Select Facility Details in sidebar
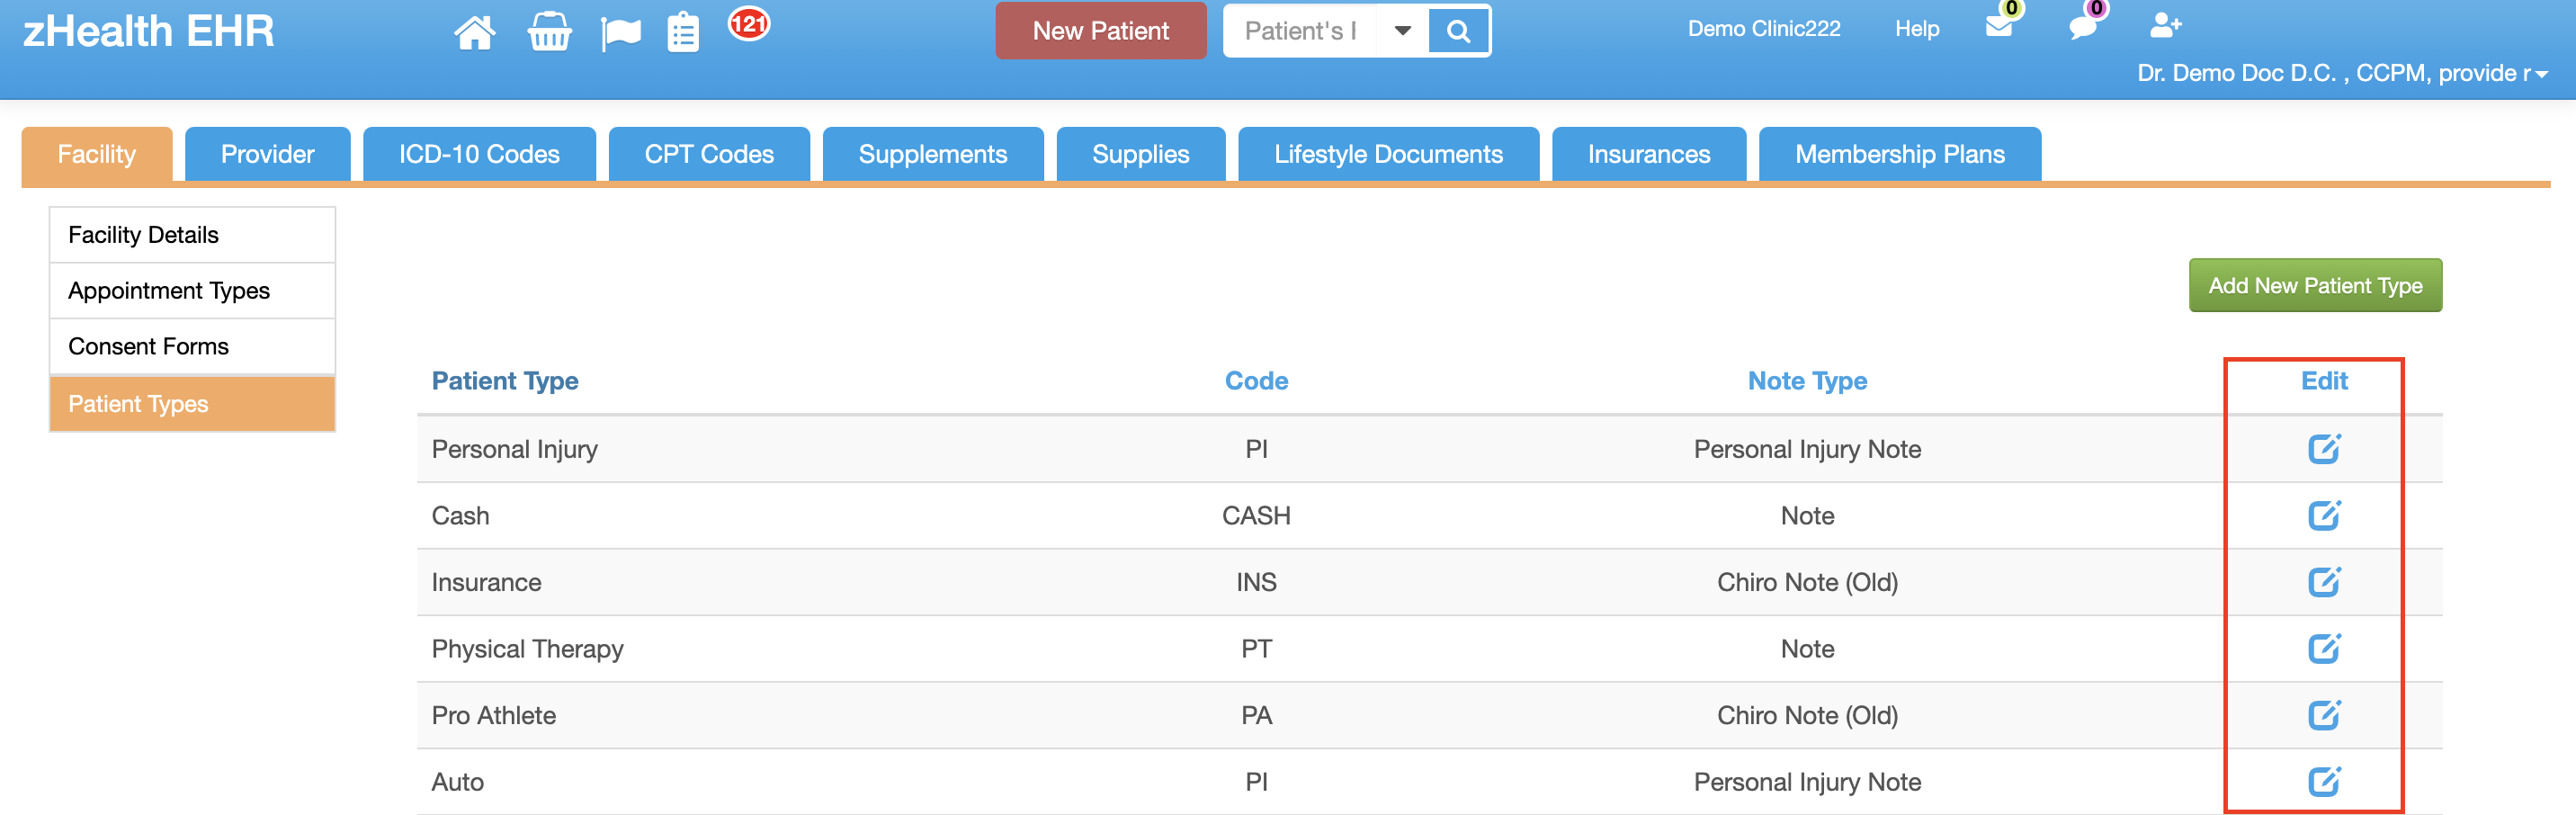The image size is (2576, 815). click(192, 235)
